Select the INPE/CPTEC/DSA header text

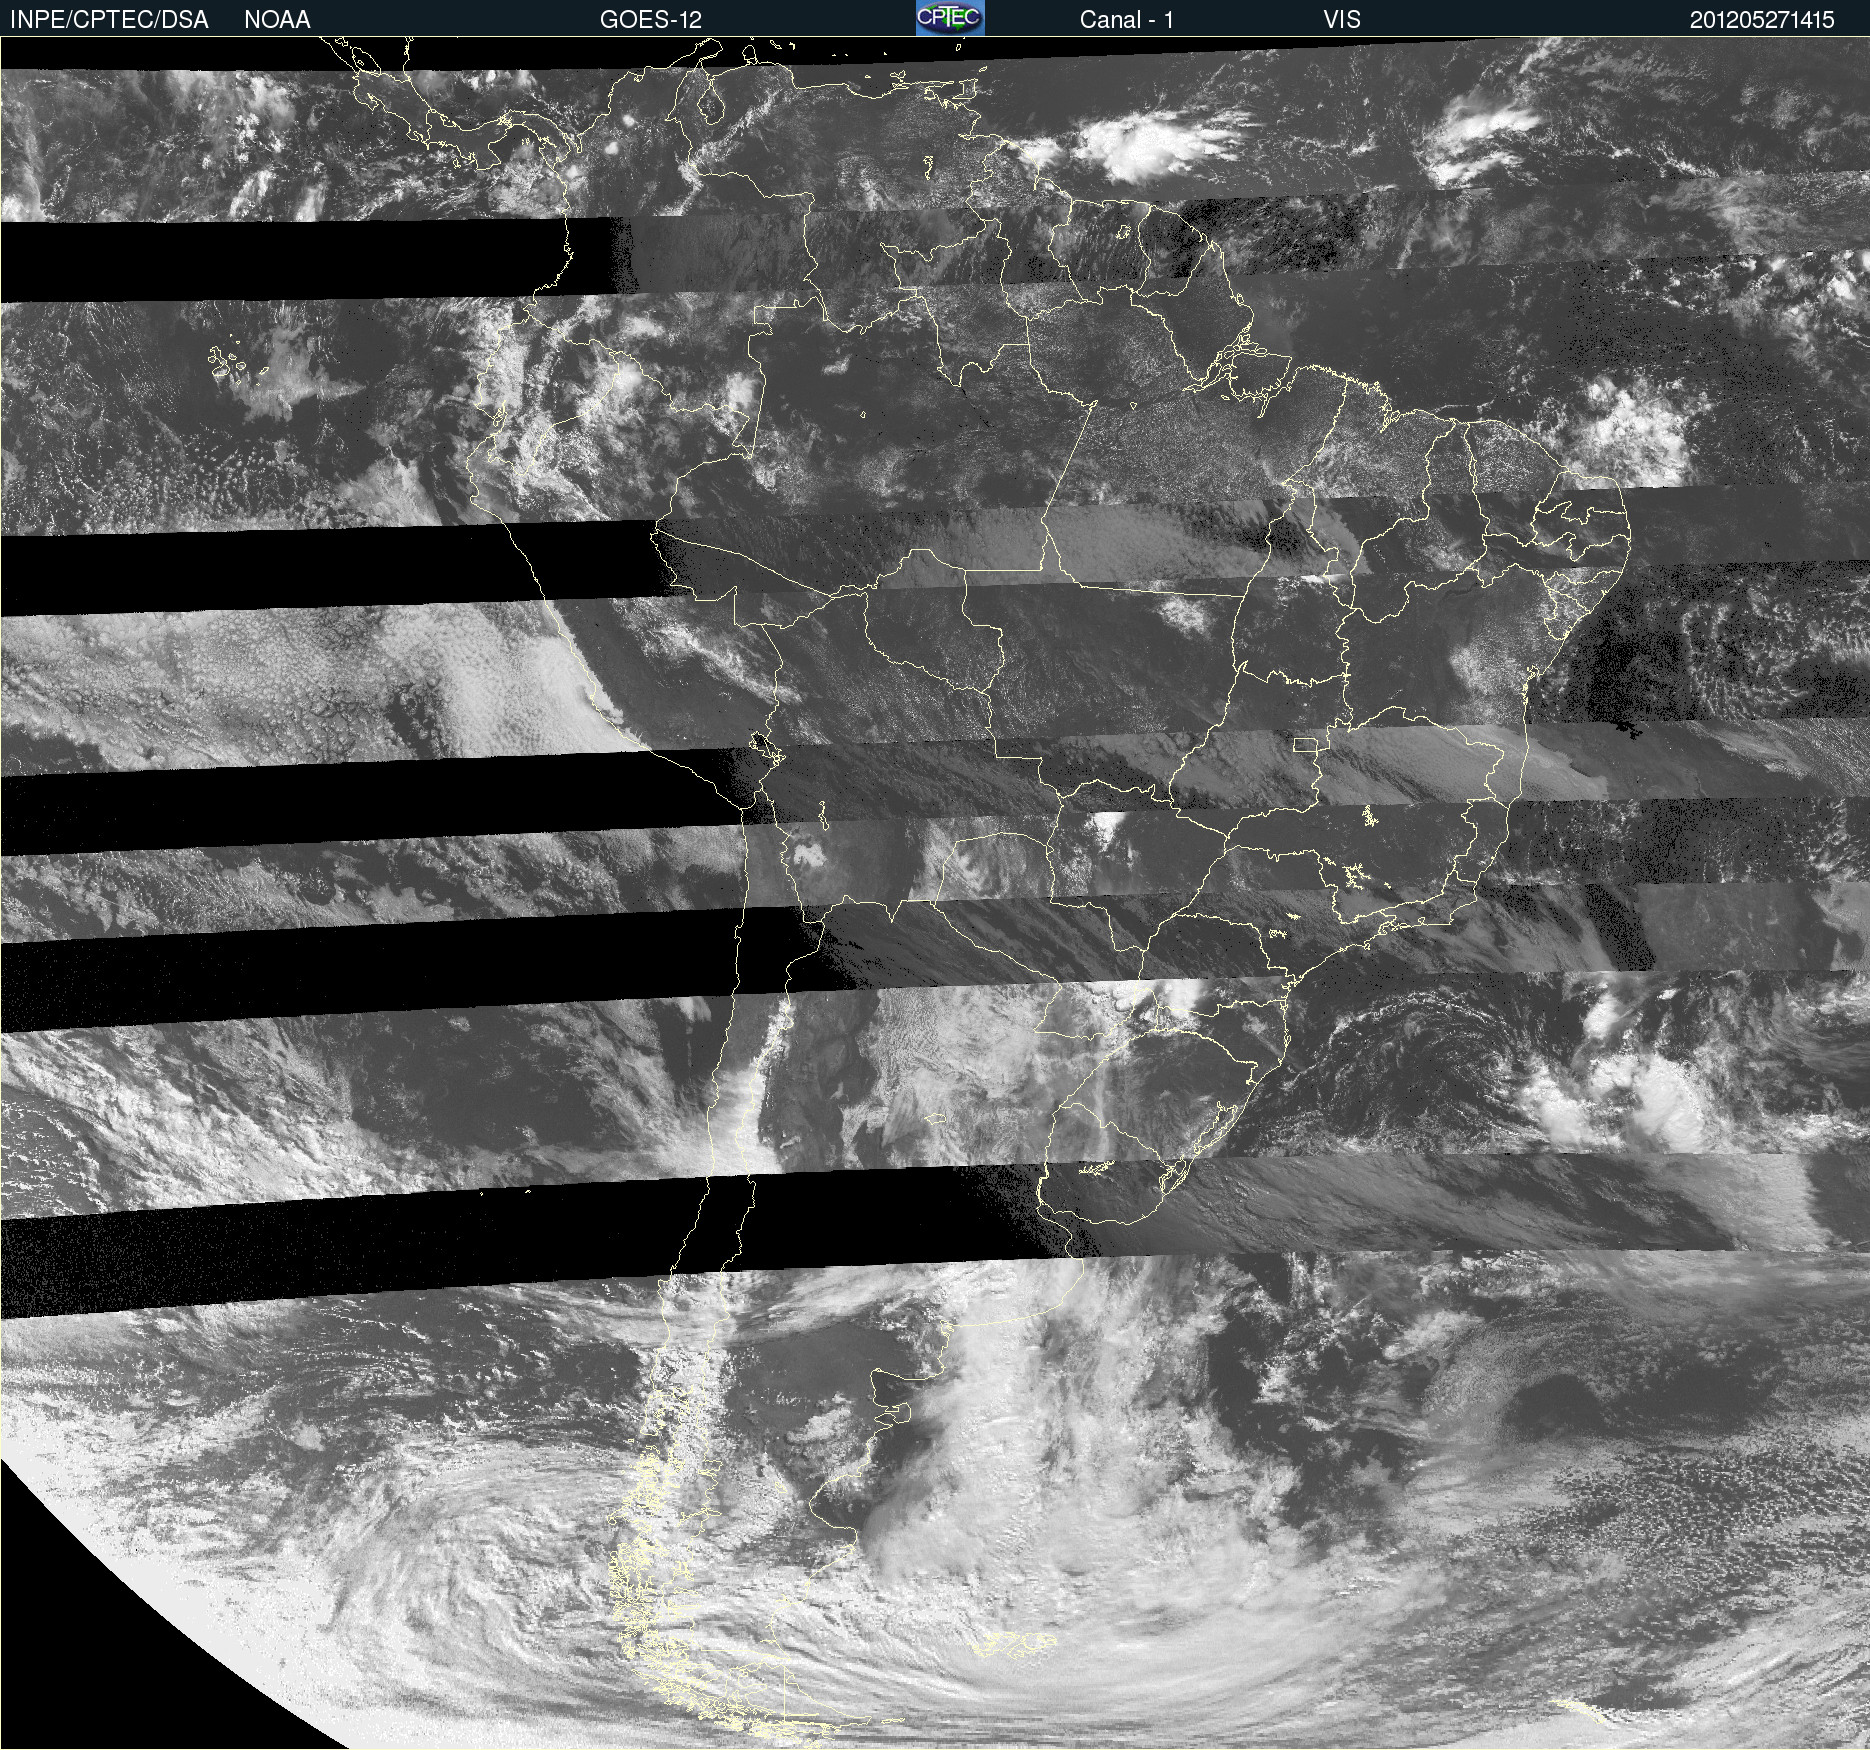109,20
